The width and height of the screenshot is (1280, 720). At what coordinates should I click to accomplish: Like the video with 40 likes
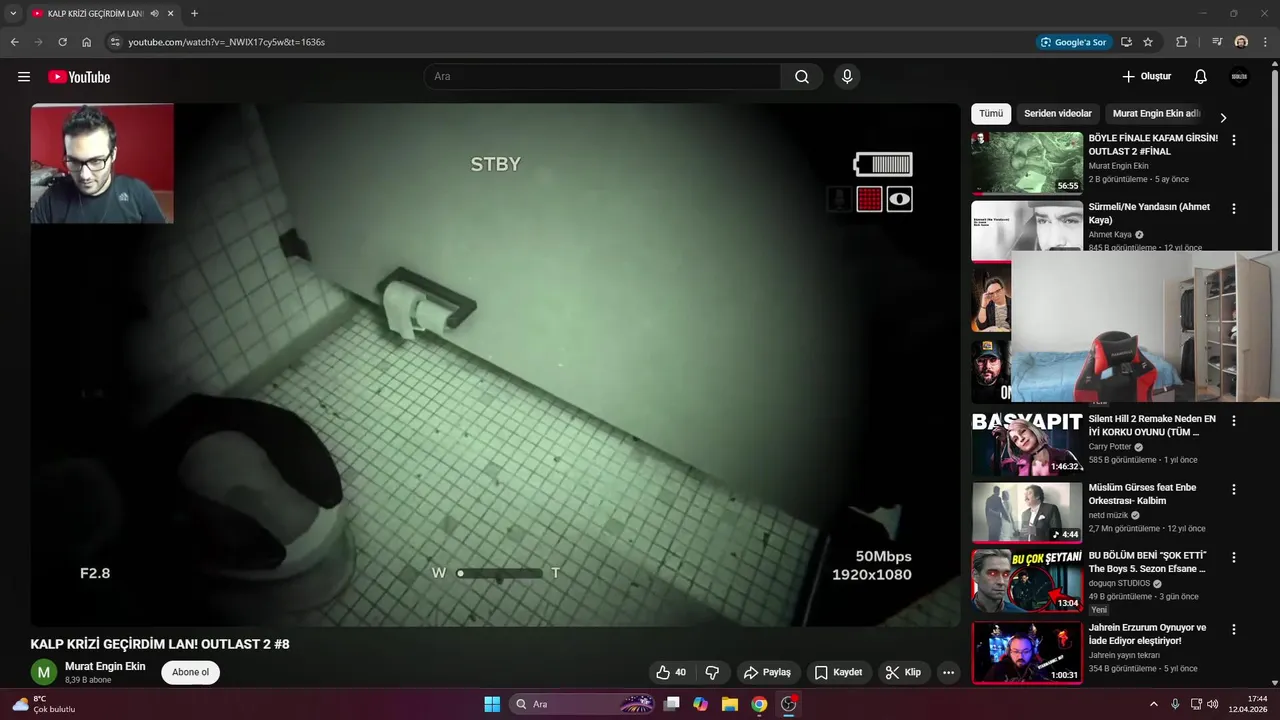pyautogui.click(x=671, y=672)
